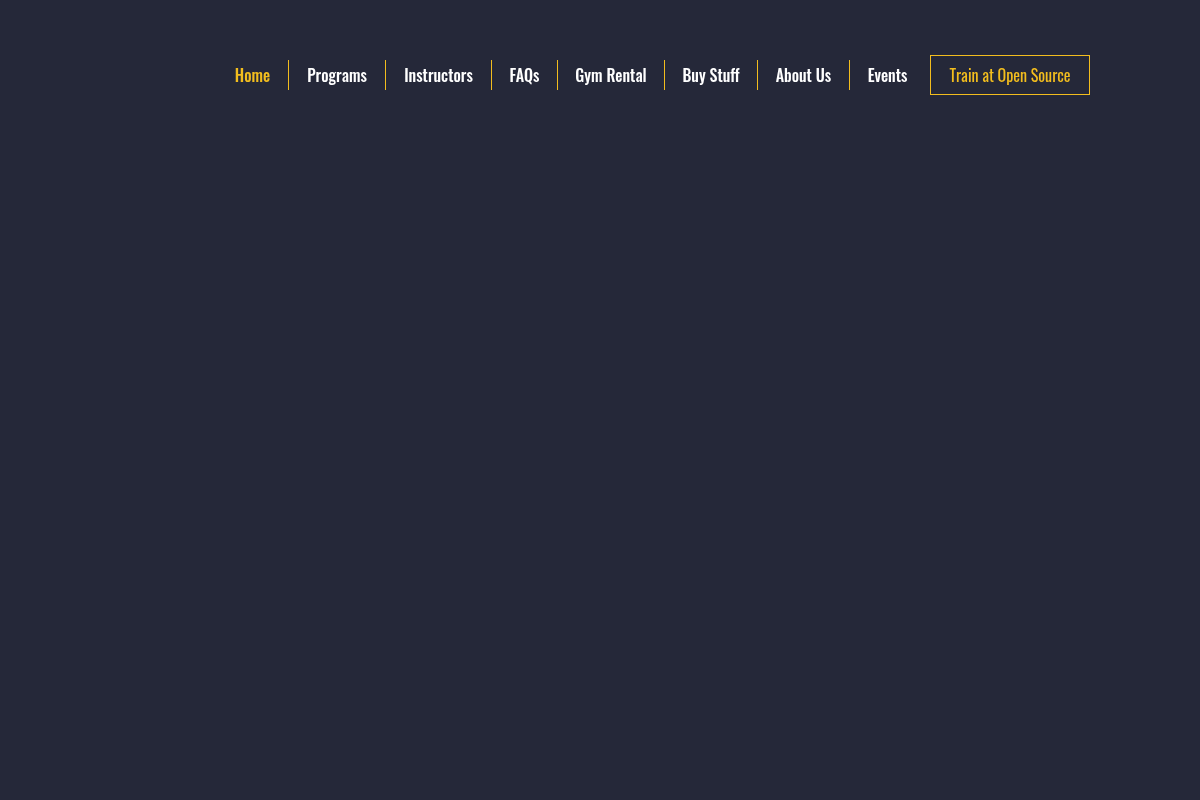1200x800 pixels.
Task: Choose Events, the last white navbar item
Action: (x=887, y=75)
